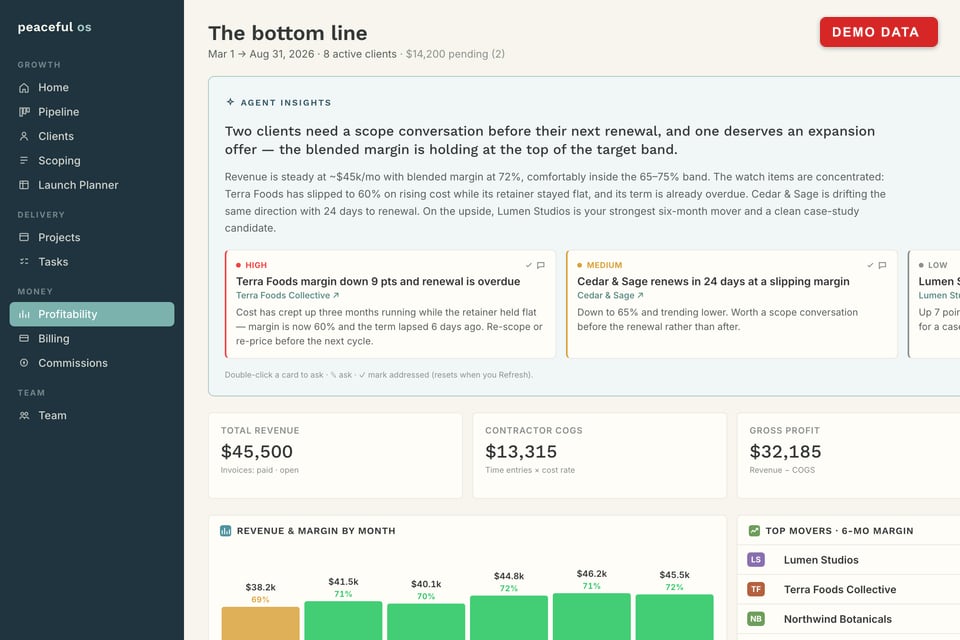Screen dimensions: 960x640
Task: Ask about the Terra Foods insight card
Action: (541, 265)
